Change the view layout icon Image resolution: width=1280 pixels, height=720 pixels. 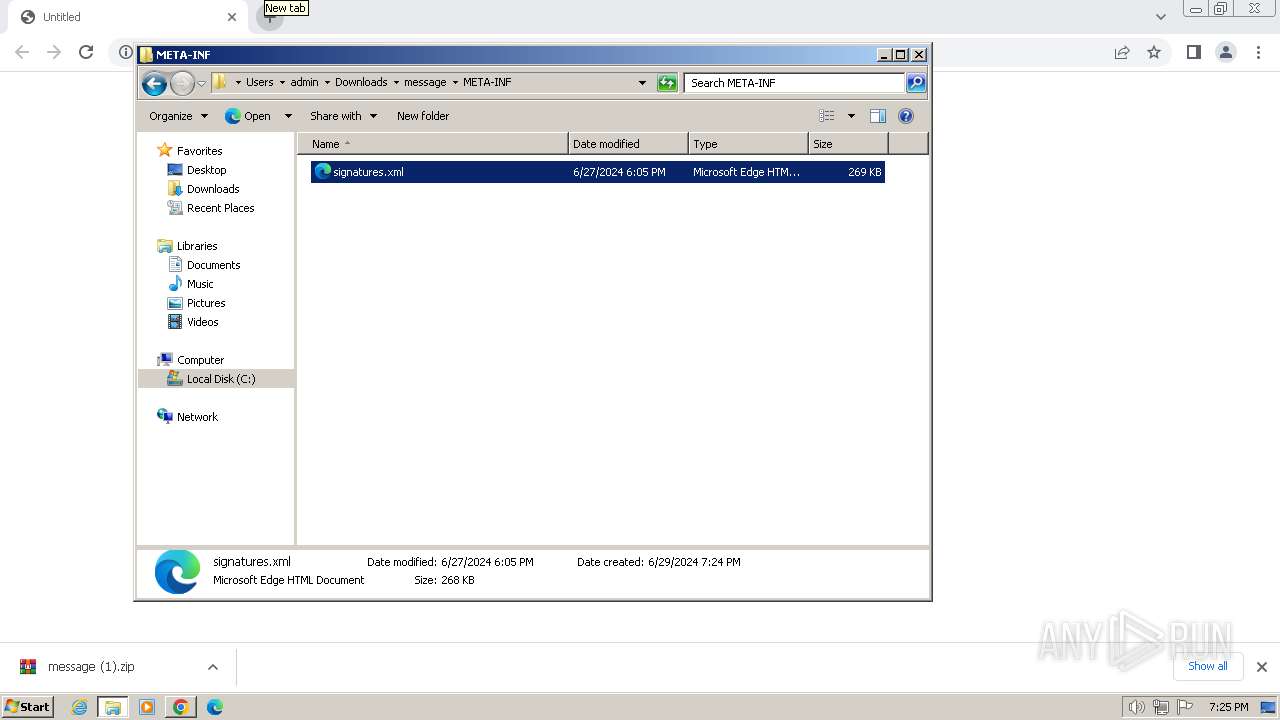827,116
